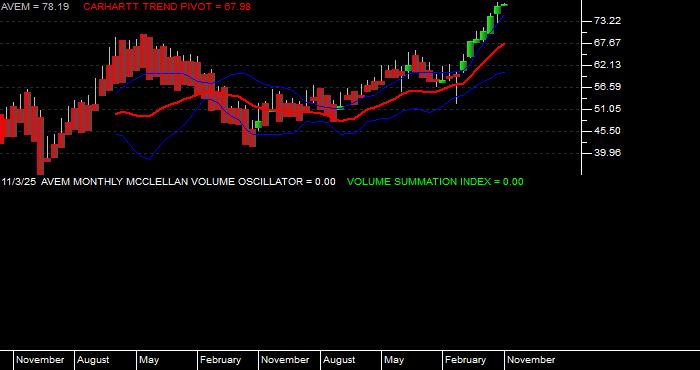Click the latest green candle at chart top
The height and width of the screenshot is (370, 700).
[504, 5]
